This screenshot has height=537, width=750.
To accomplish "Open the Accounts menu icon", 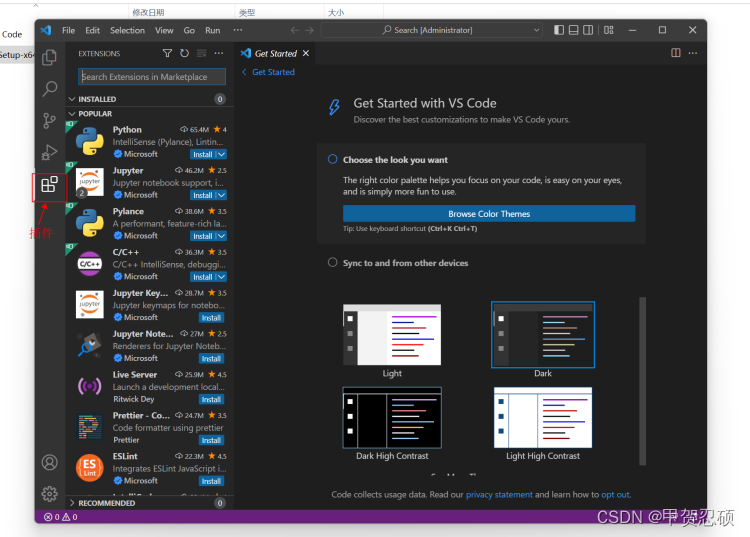I will (x=49, y=462).
